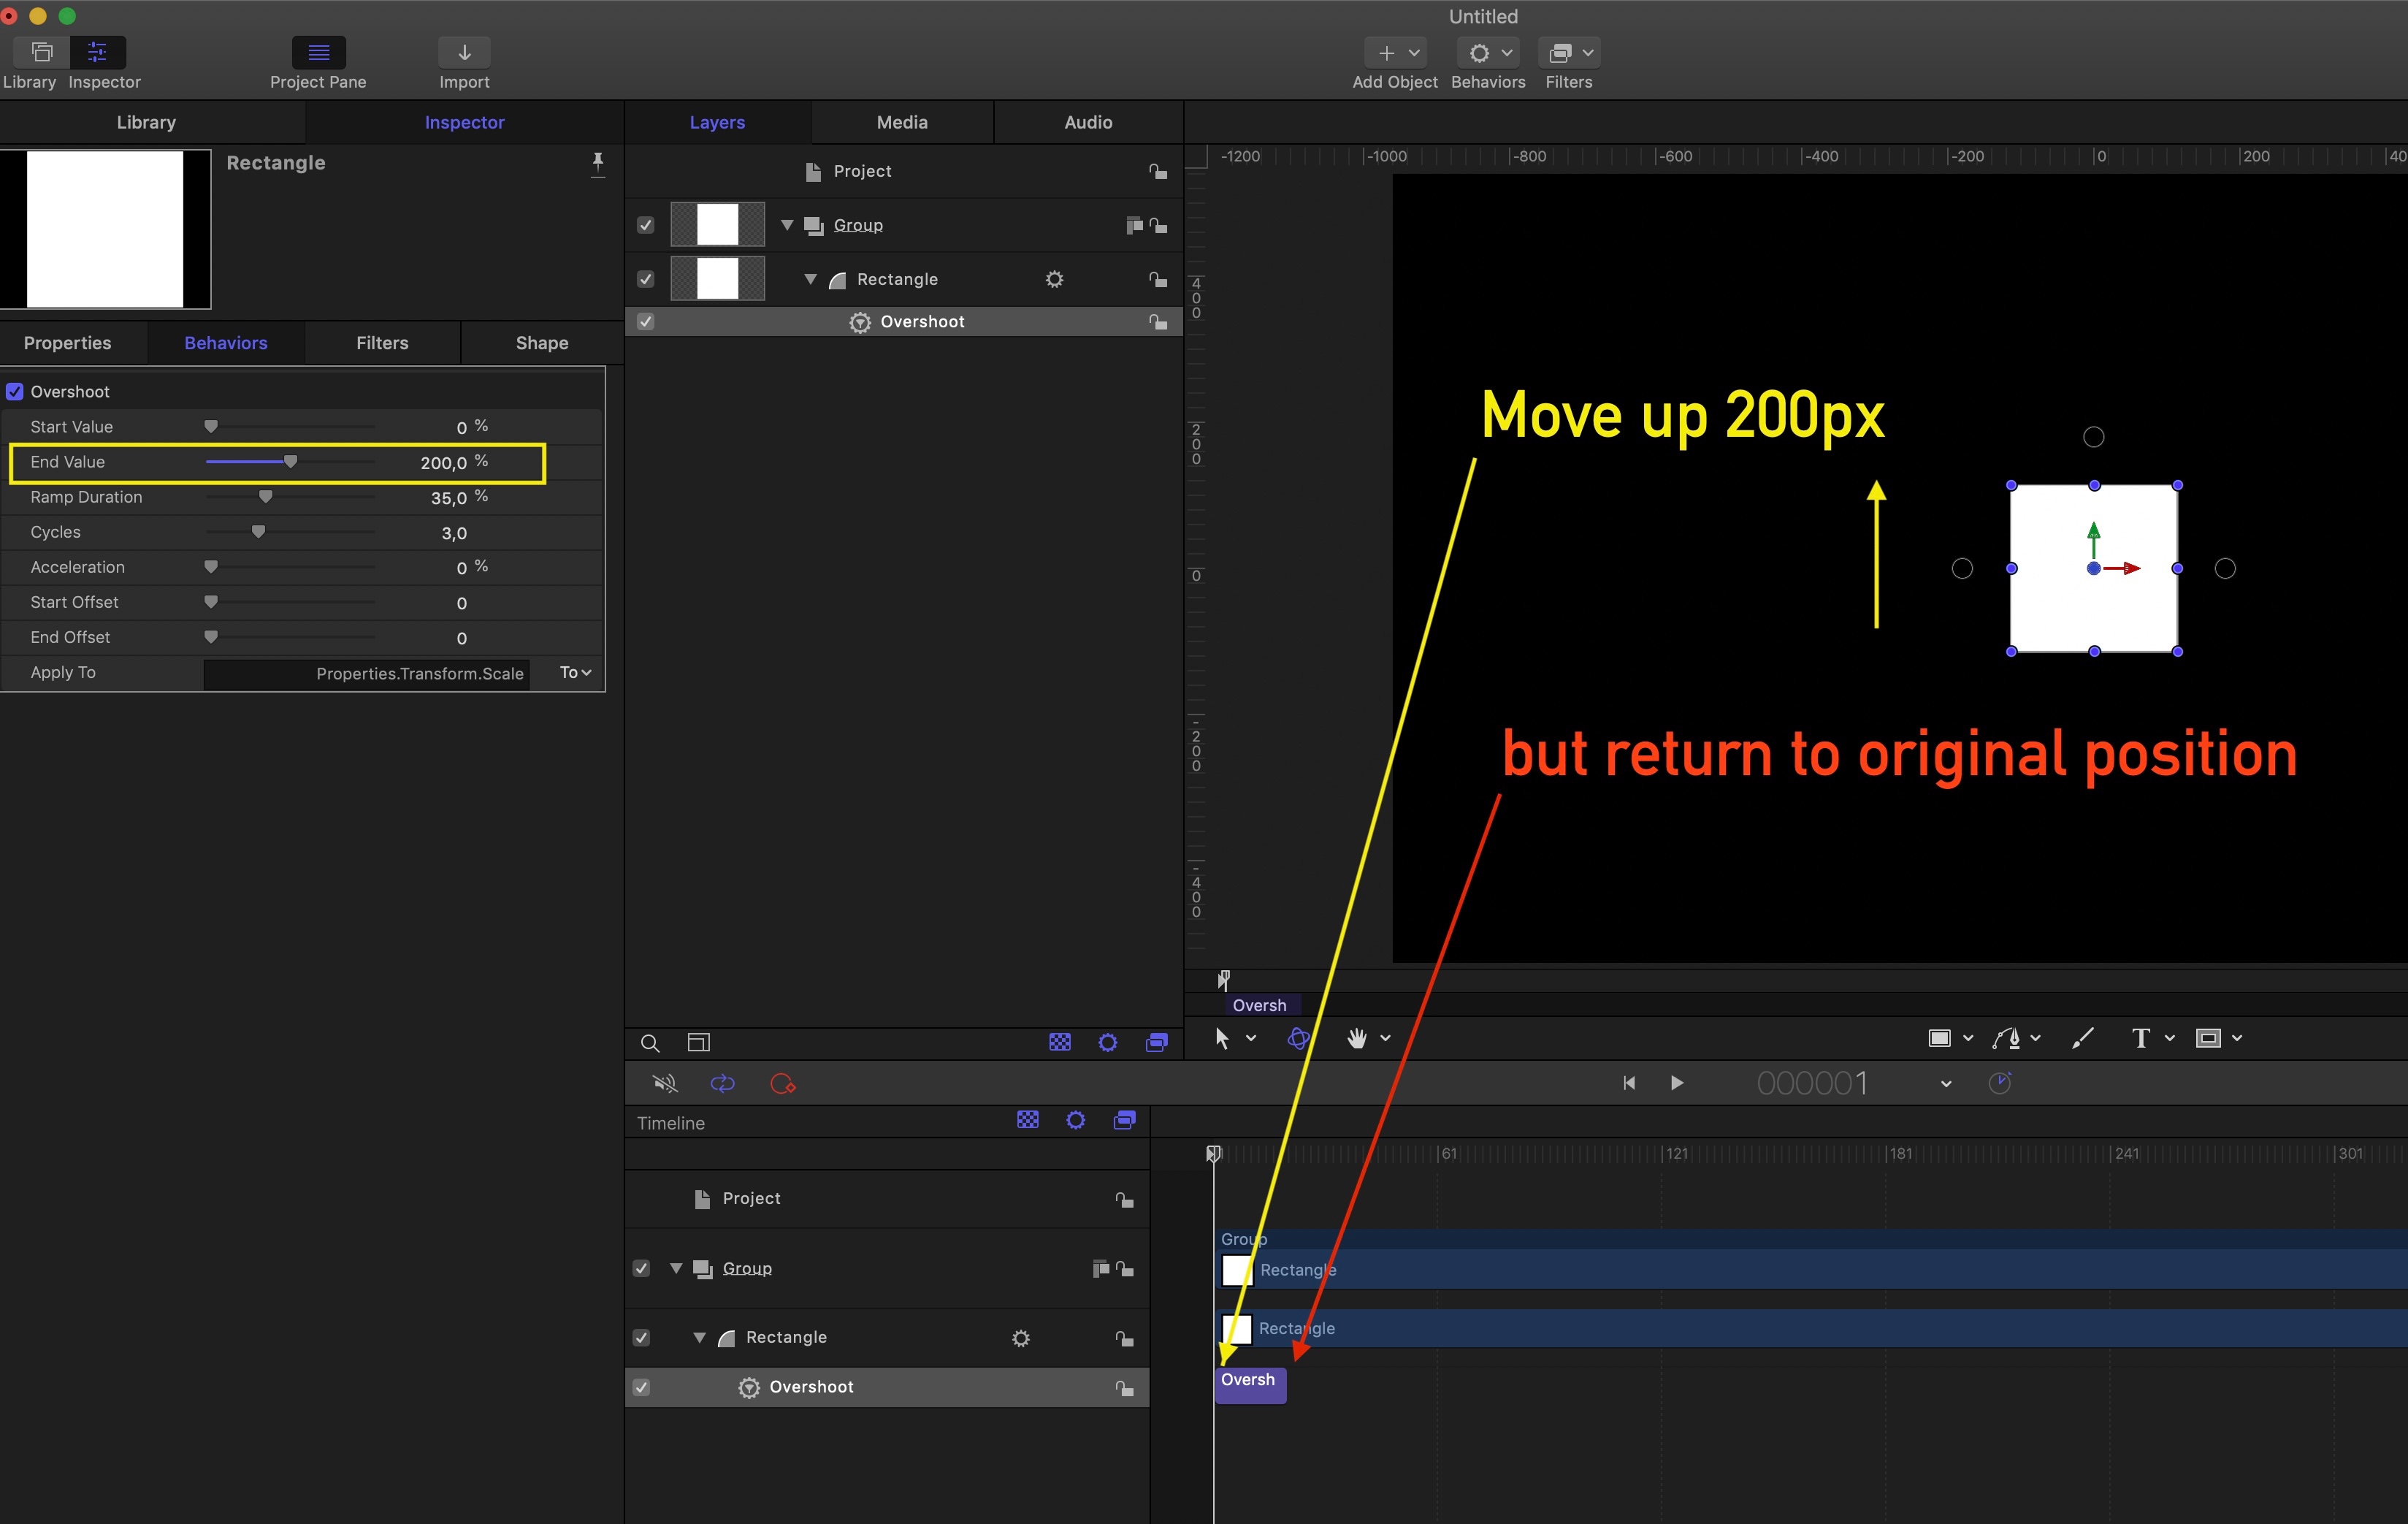Viewport: 2408px width, 1524px height.
Task: Open the Apply To 'To' dropdown
Action: coord(575,673)
